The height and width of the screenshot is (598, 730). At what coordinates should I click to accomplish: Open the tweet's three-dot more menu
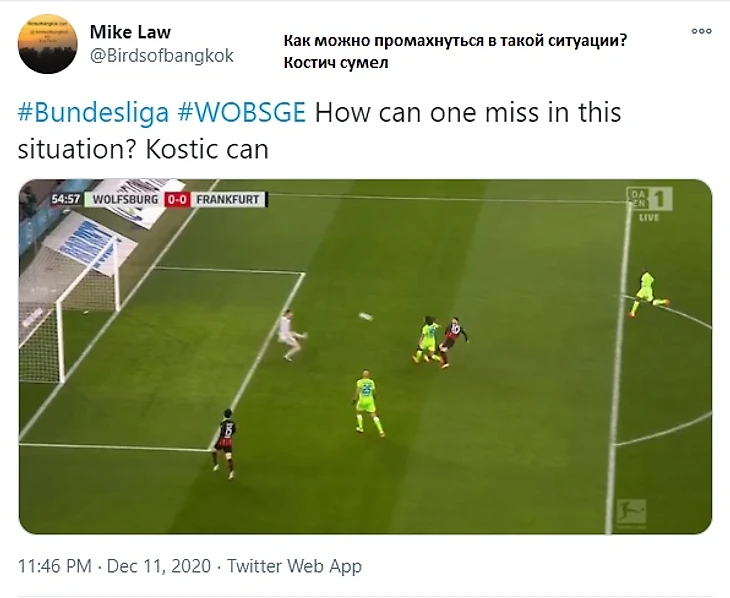coord(701,31)
